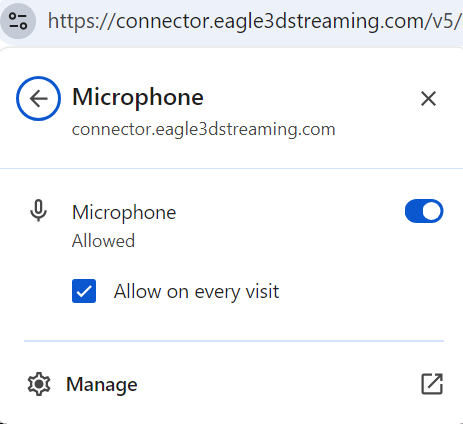463x424 pixels.
Task: Uncheck the Allow on every visit checkbox
Action: [84, 291]
